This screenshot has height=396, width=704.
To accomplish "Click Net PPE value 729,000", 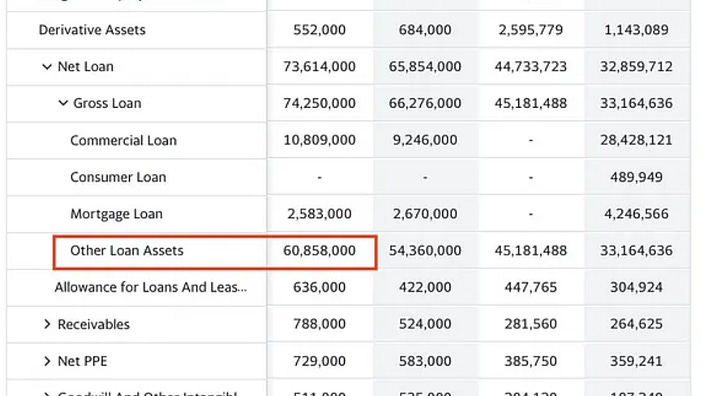I will 319,361.
